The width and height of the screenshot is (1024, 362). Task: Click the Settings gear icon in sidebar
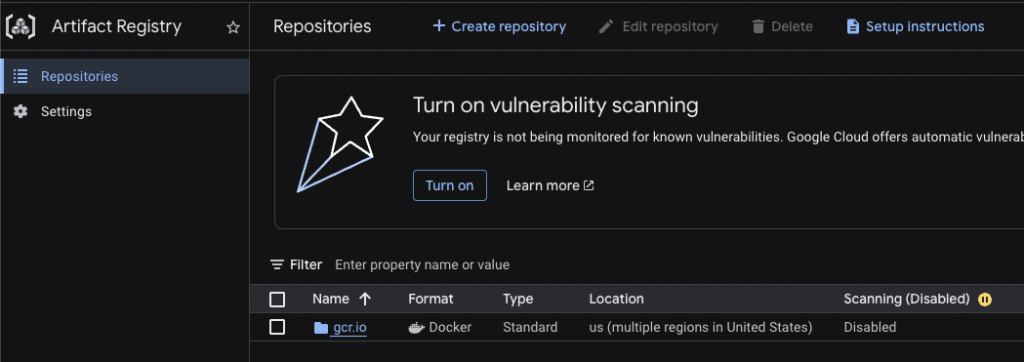[21, 112]
